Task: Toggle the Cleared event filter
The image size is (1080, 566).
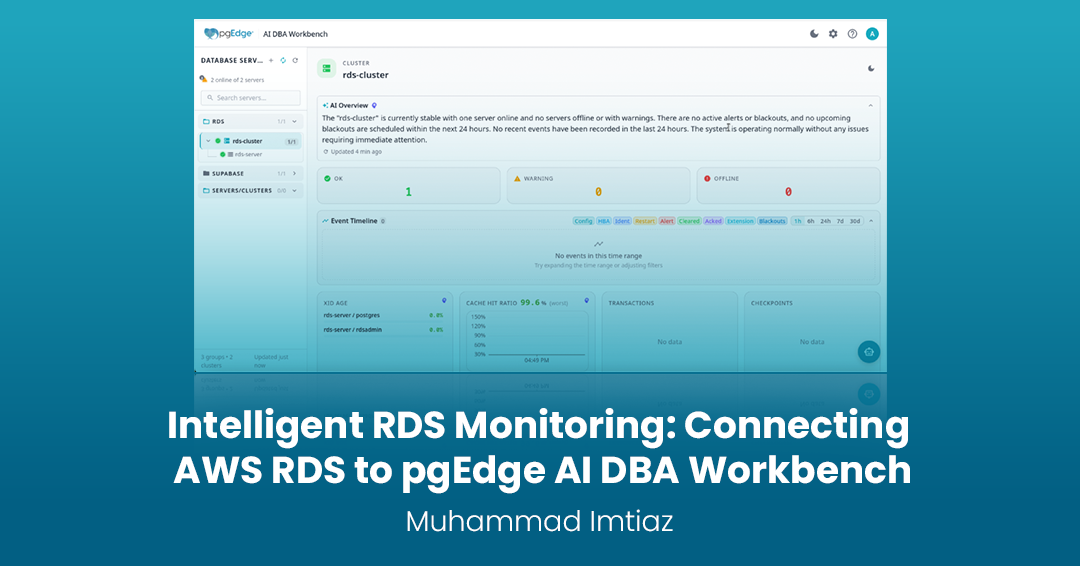Action: pos(689,221)
